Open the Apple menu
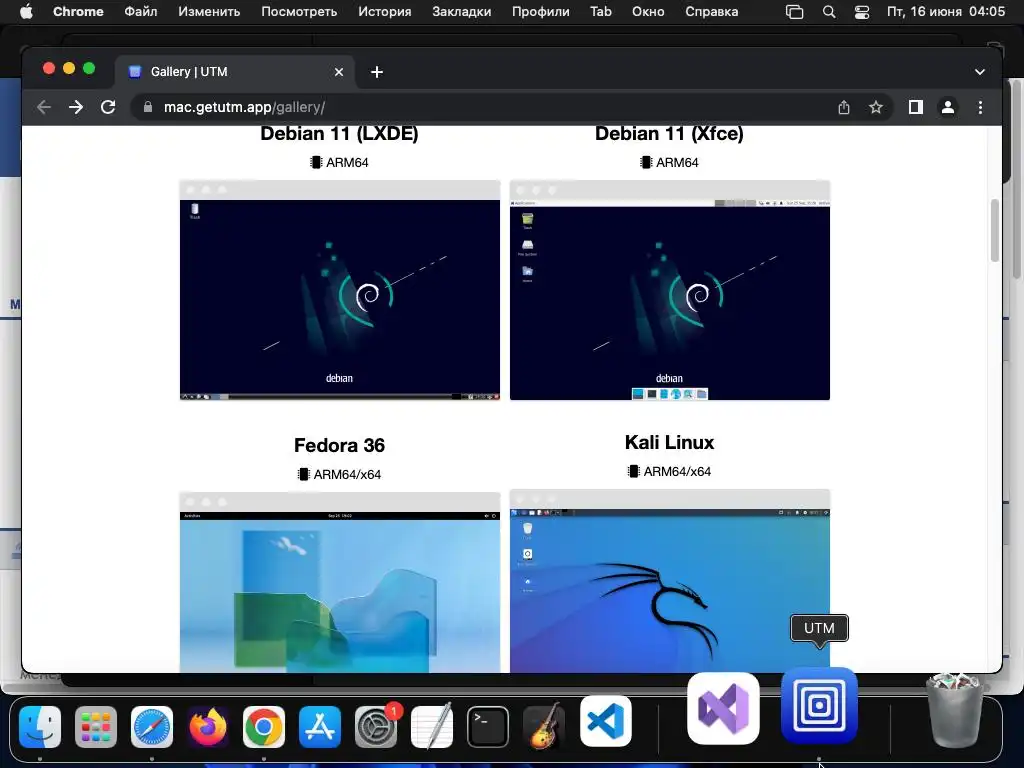Viewport: 1024px width, 768px height. pyautogui.click(x=26, y=12)
